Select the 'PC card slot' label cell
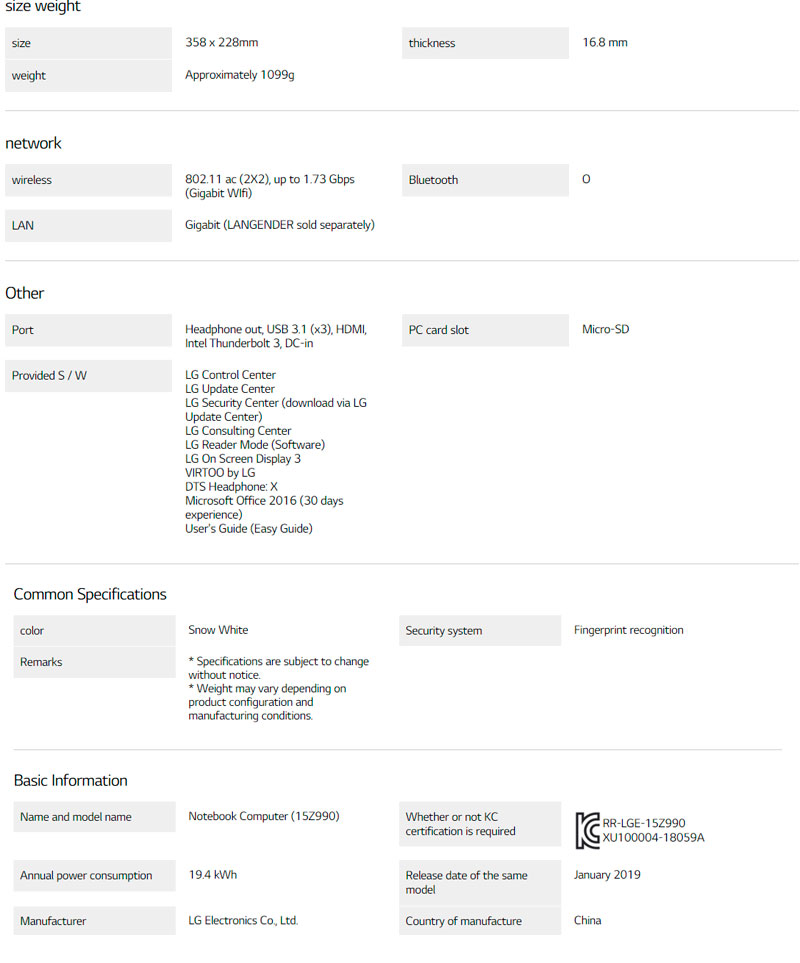The width and height of the screenshot is (800, 963). pos(485,330)
